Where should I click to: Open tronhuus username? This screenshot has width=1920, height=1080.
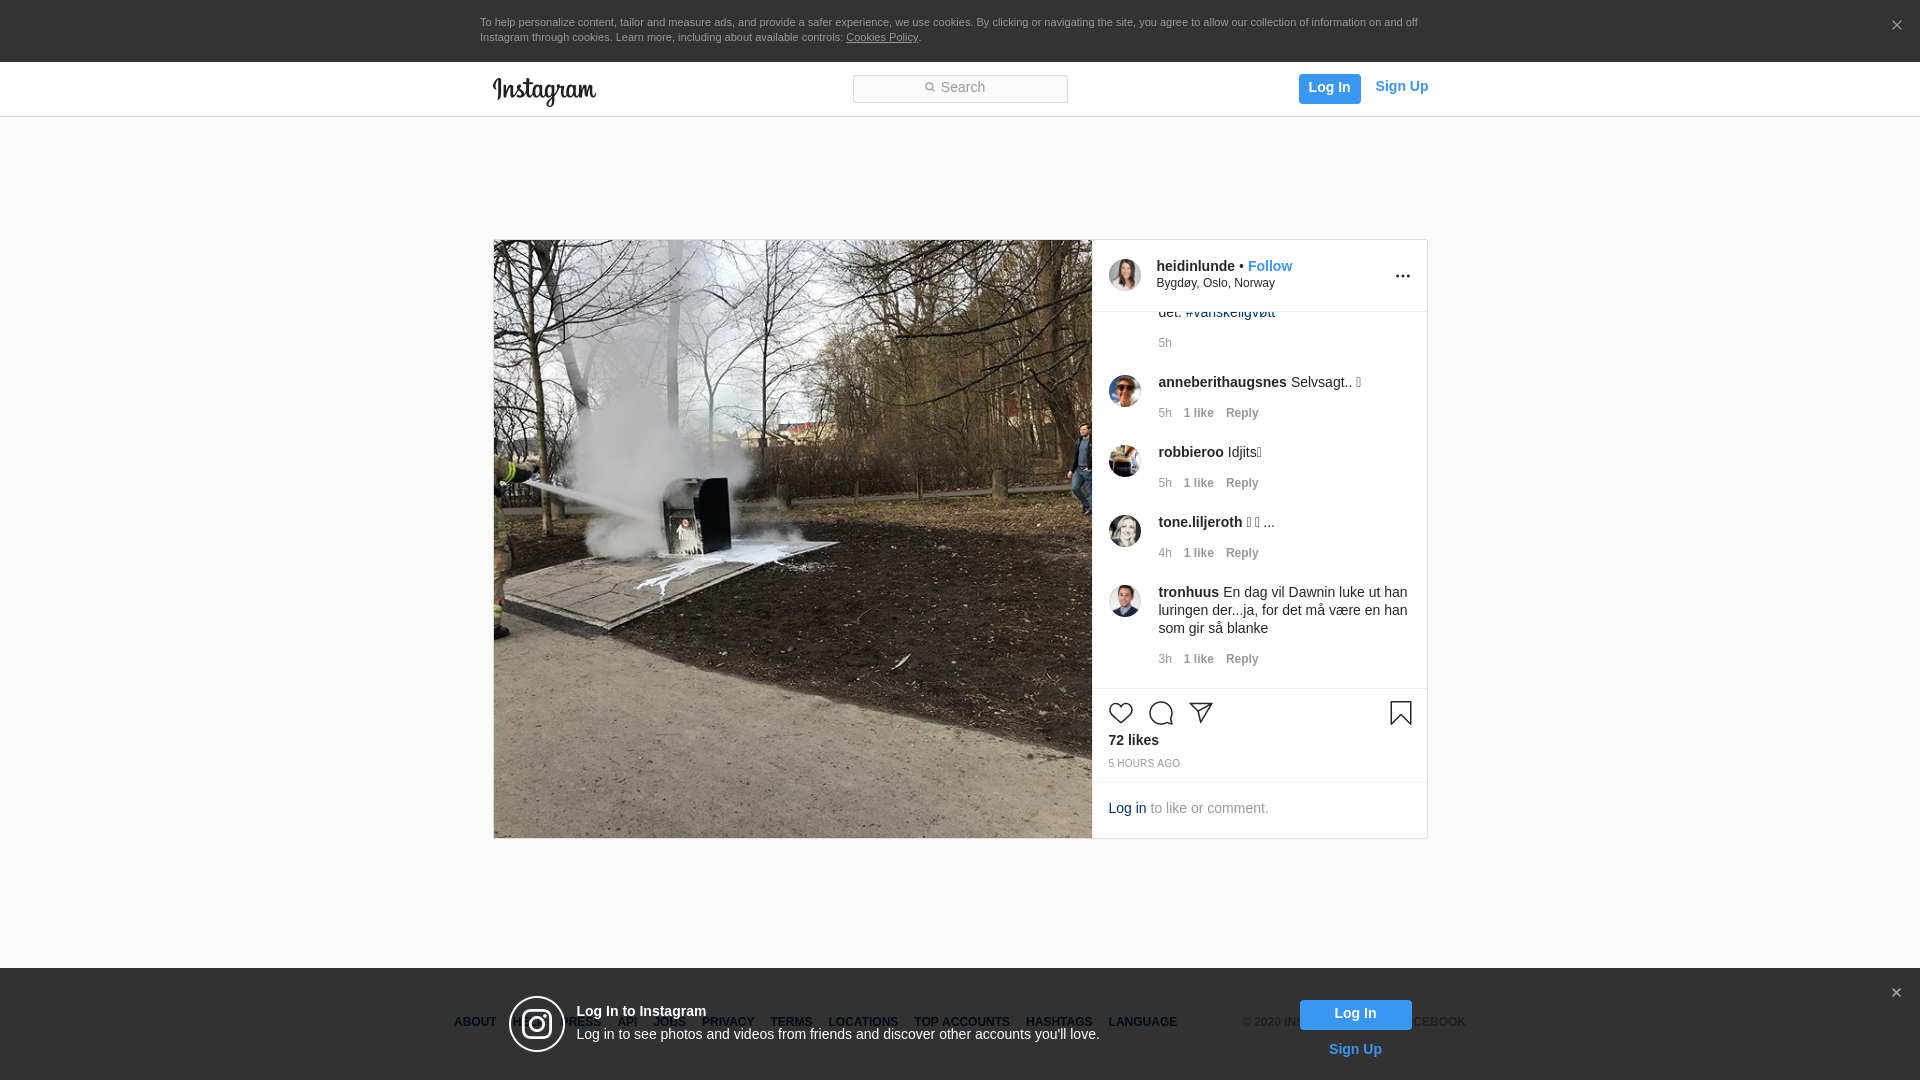tap(1189, 592)
